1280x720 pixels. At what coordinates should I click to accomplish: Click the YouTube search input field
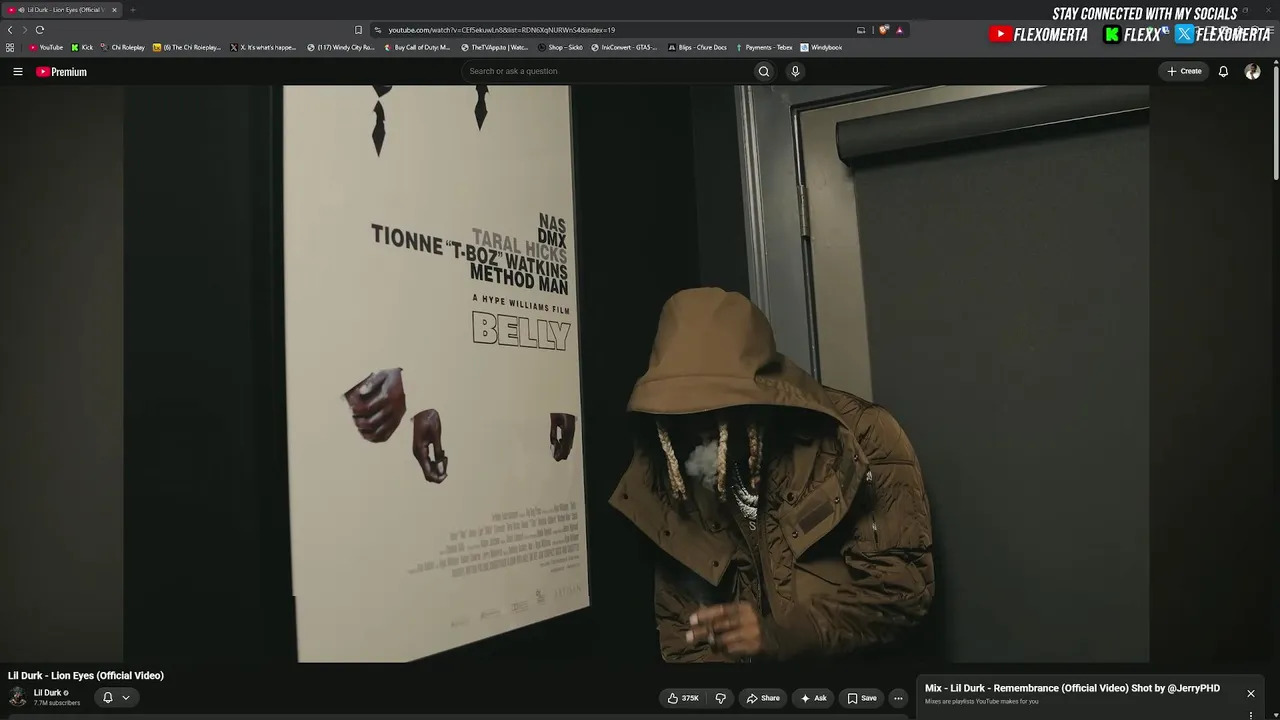[x=606, y=71]
